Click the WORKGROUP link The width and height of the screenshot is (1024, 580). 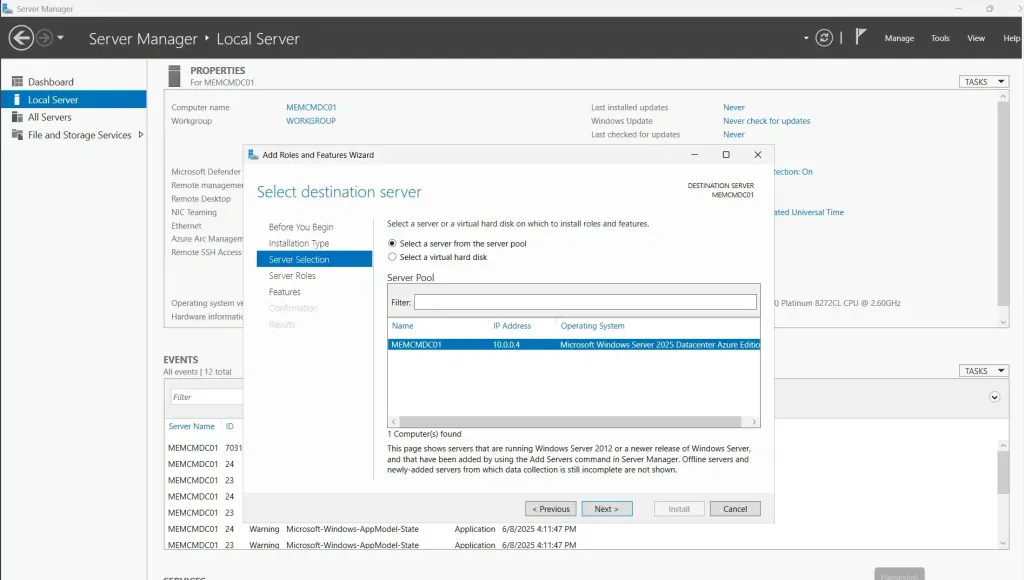[x=311, y=121]
